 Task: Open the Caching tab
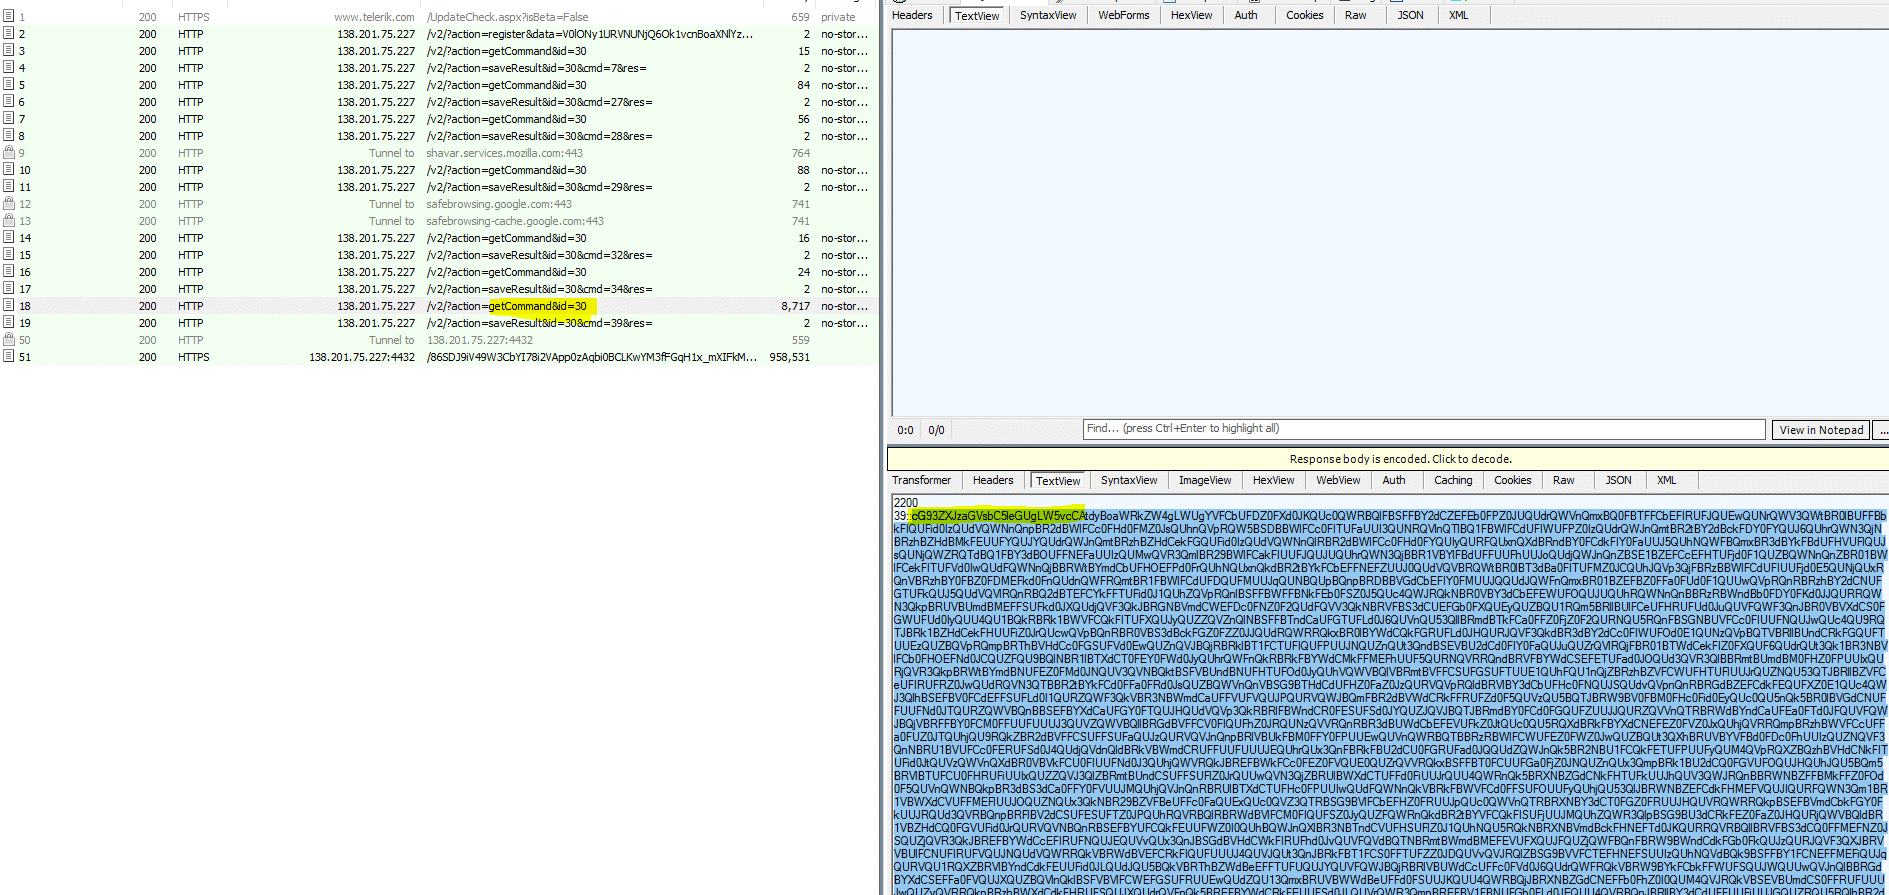(x=1453, y=480)
